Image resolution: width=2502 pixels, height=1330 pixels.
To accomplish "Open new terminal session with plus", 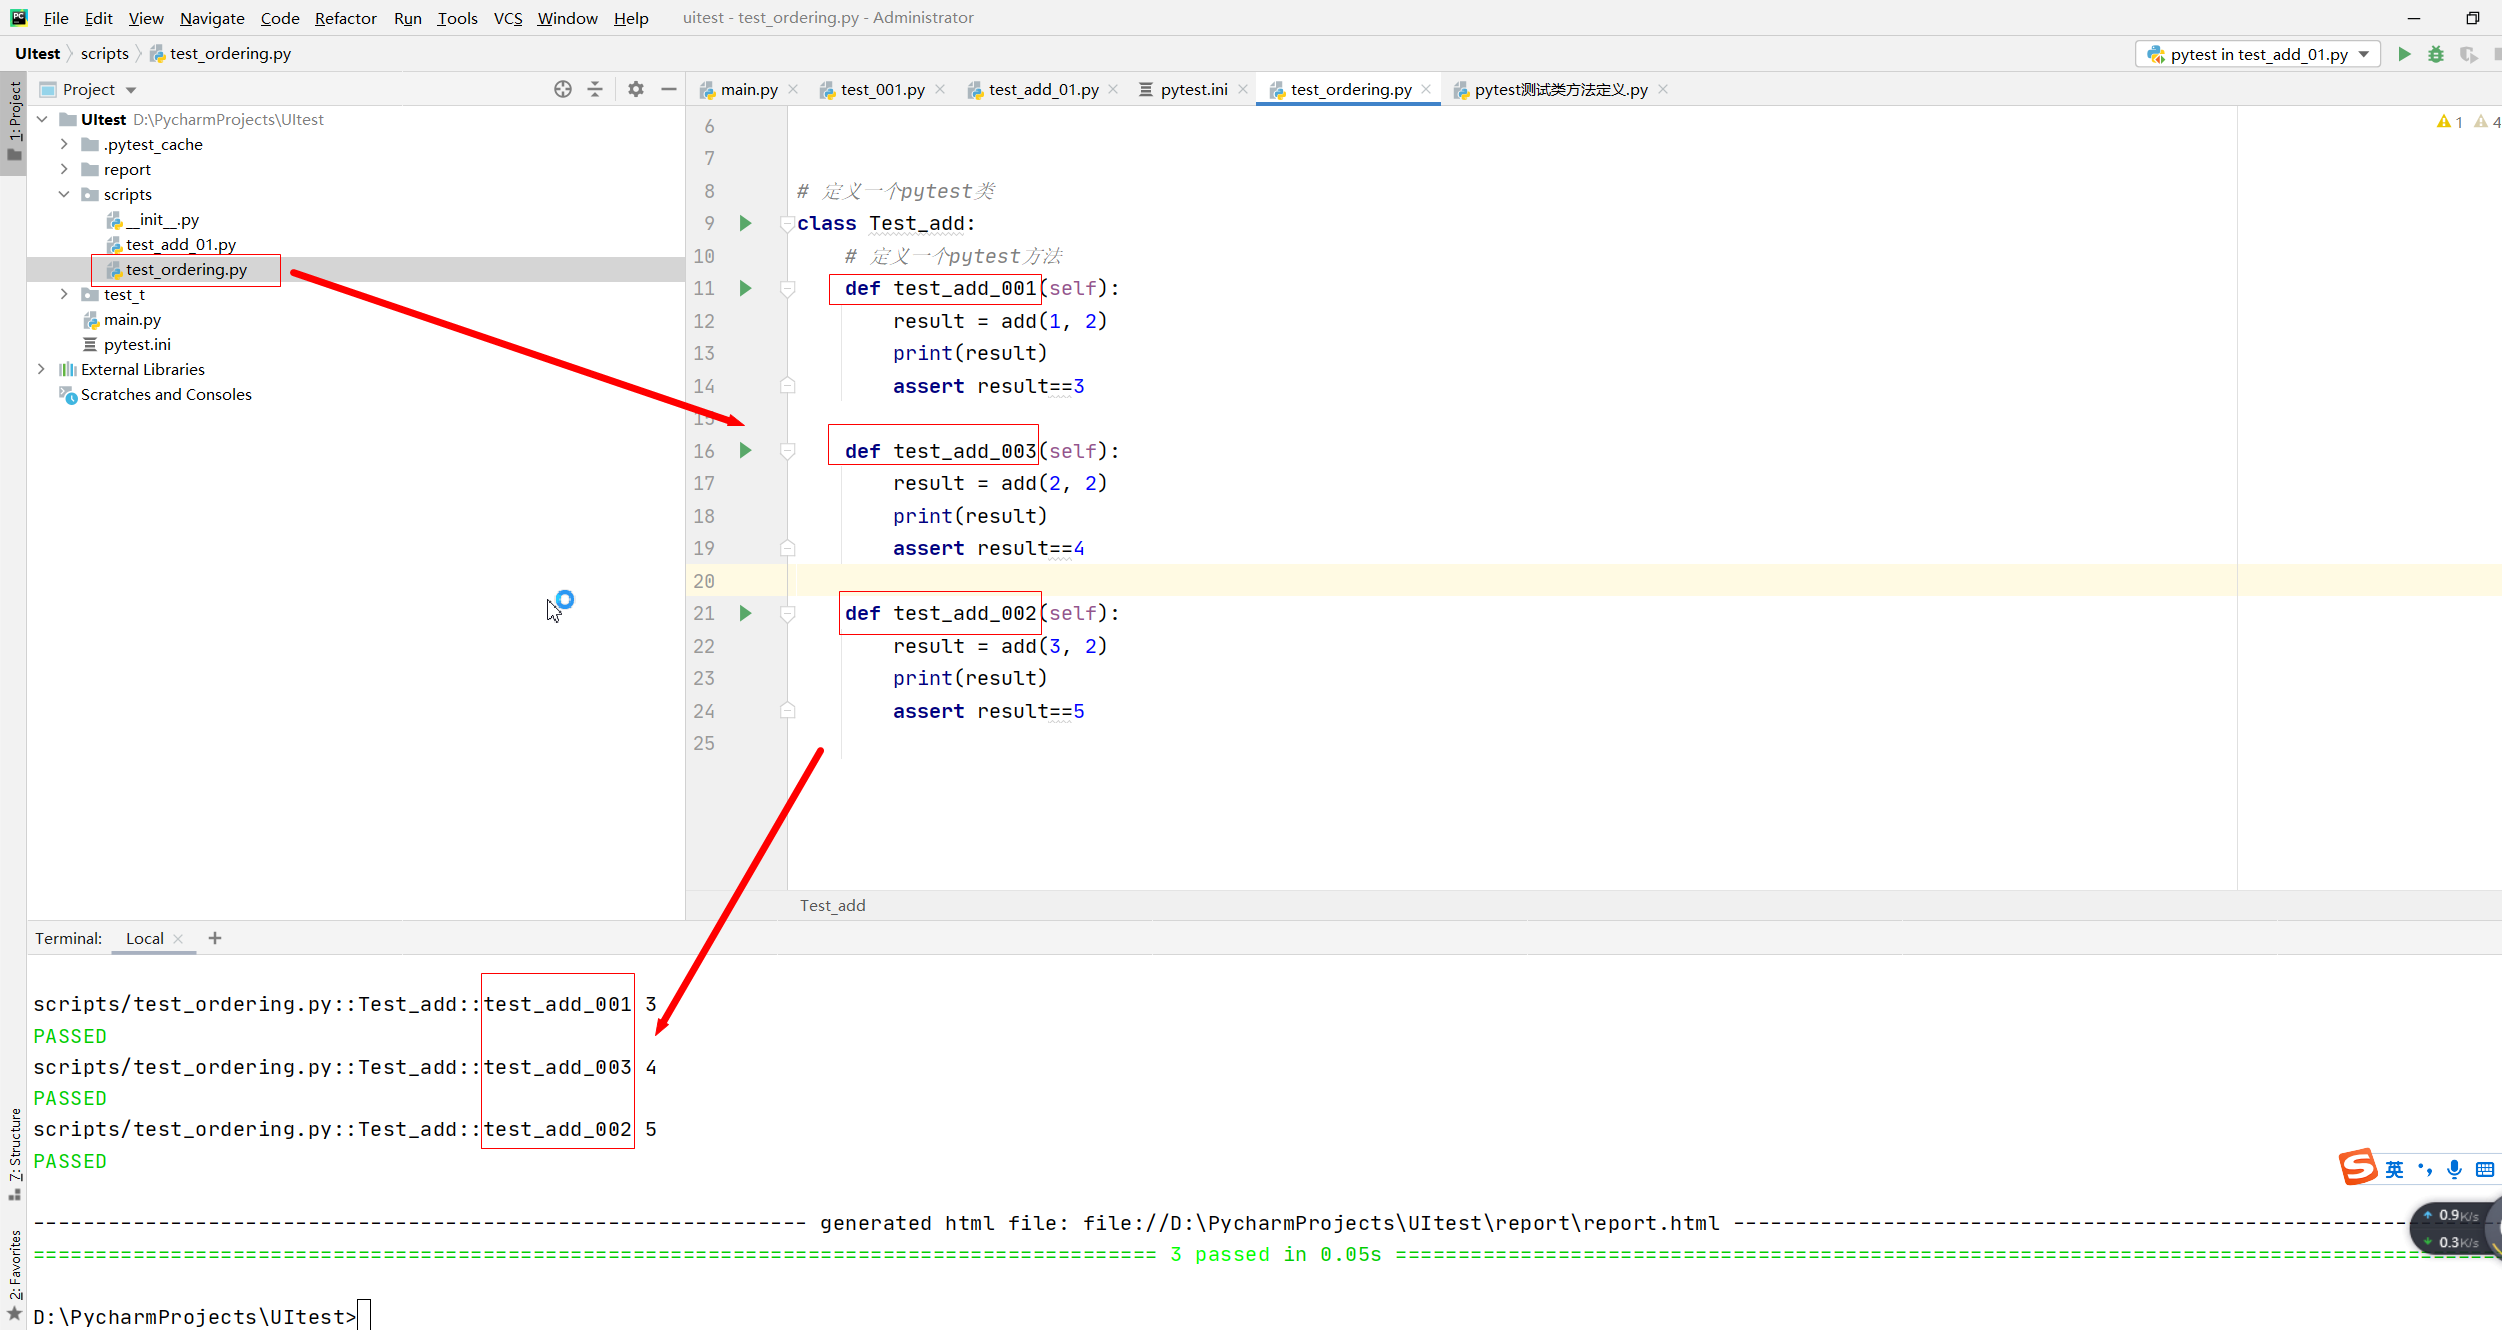I will (x=214, y=938).
